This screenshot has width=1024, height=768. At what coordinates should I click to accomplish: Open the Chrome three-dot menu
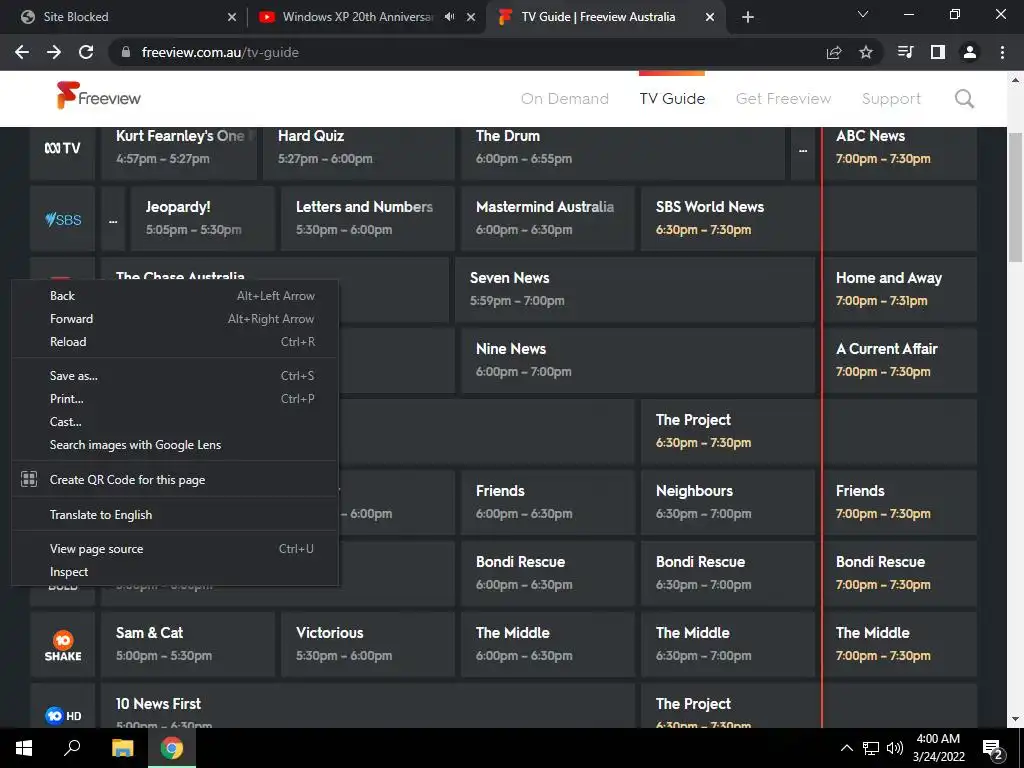(x=1002, y=52)
